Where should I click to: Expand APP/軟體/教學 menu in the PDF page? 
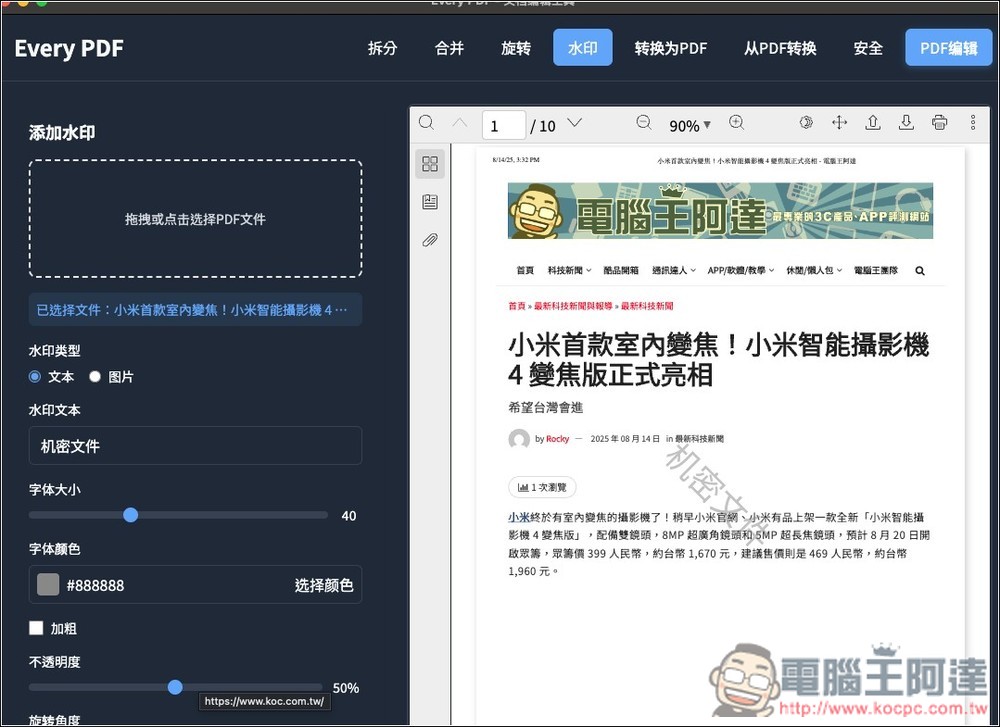click(741, 270)
